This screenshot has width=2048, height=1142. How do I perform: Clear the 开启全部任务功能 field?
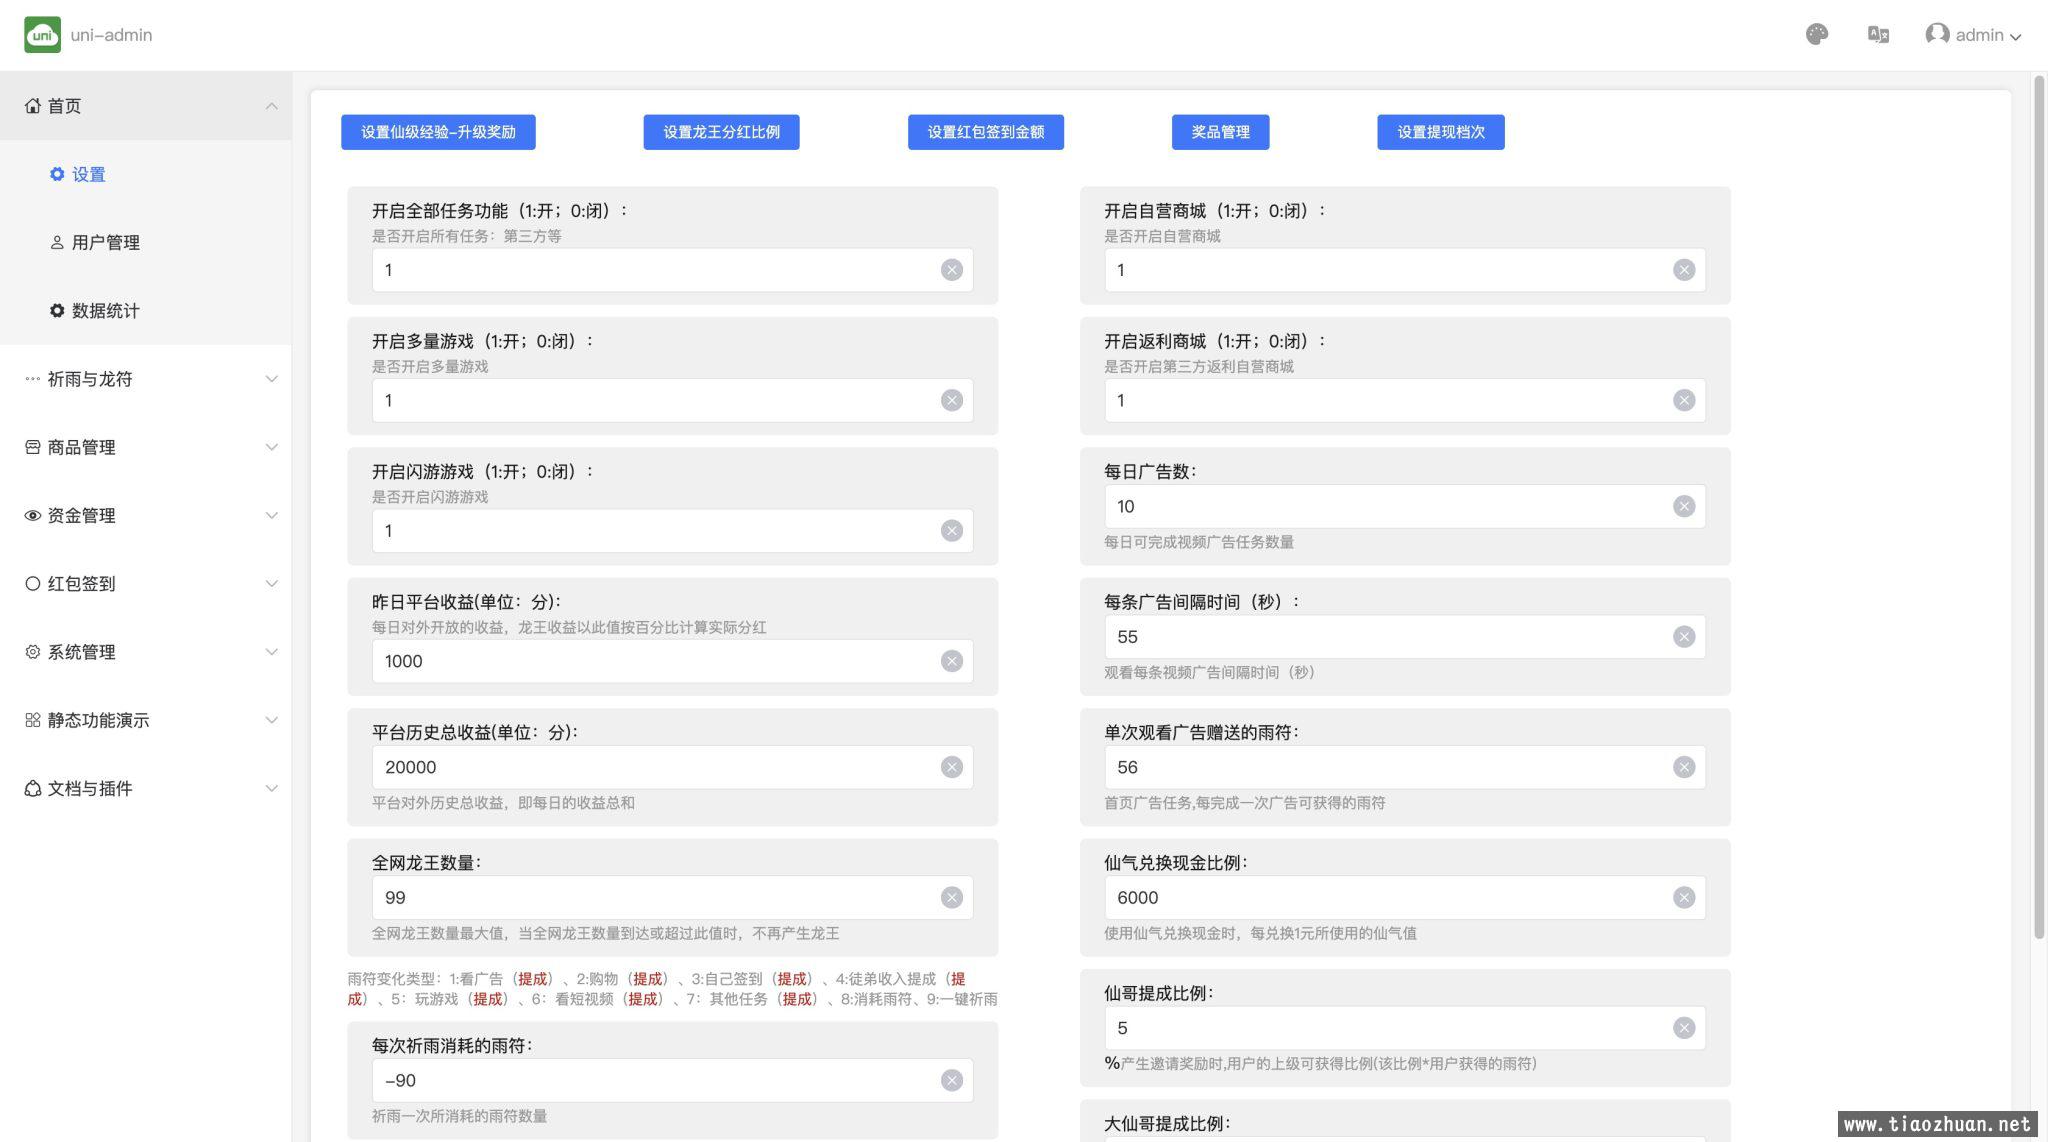951,270
